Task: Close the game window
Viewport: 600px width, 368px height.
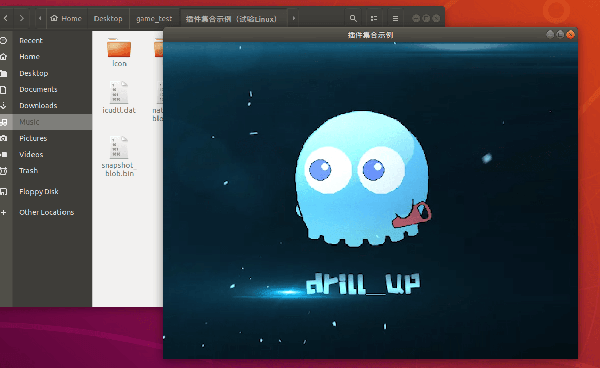Action: [571, 34]
